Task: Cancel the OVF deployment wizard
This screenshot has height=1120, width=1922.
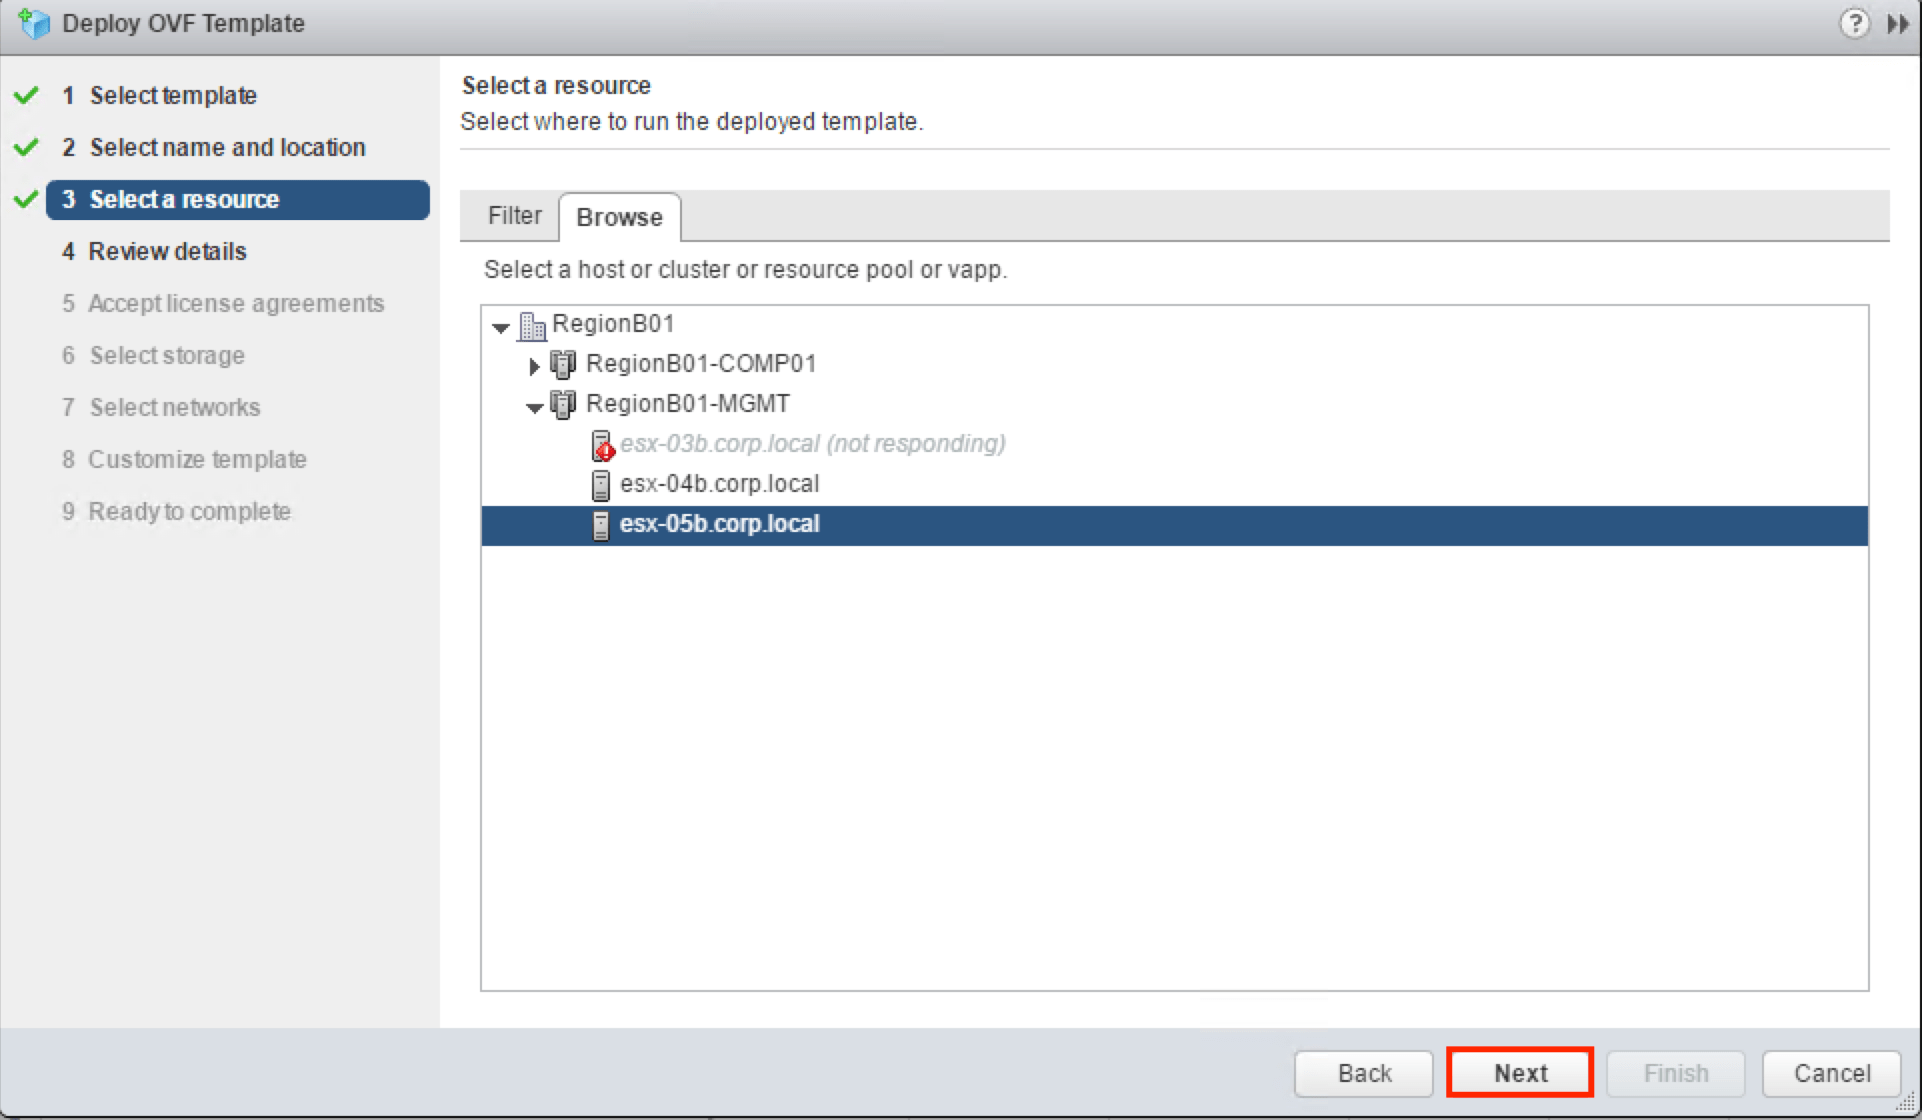Action: 1831,1073
